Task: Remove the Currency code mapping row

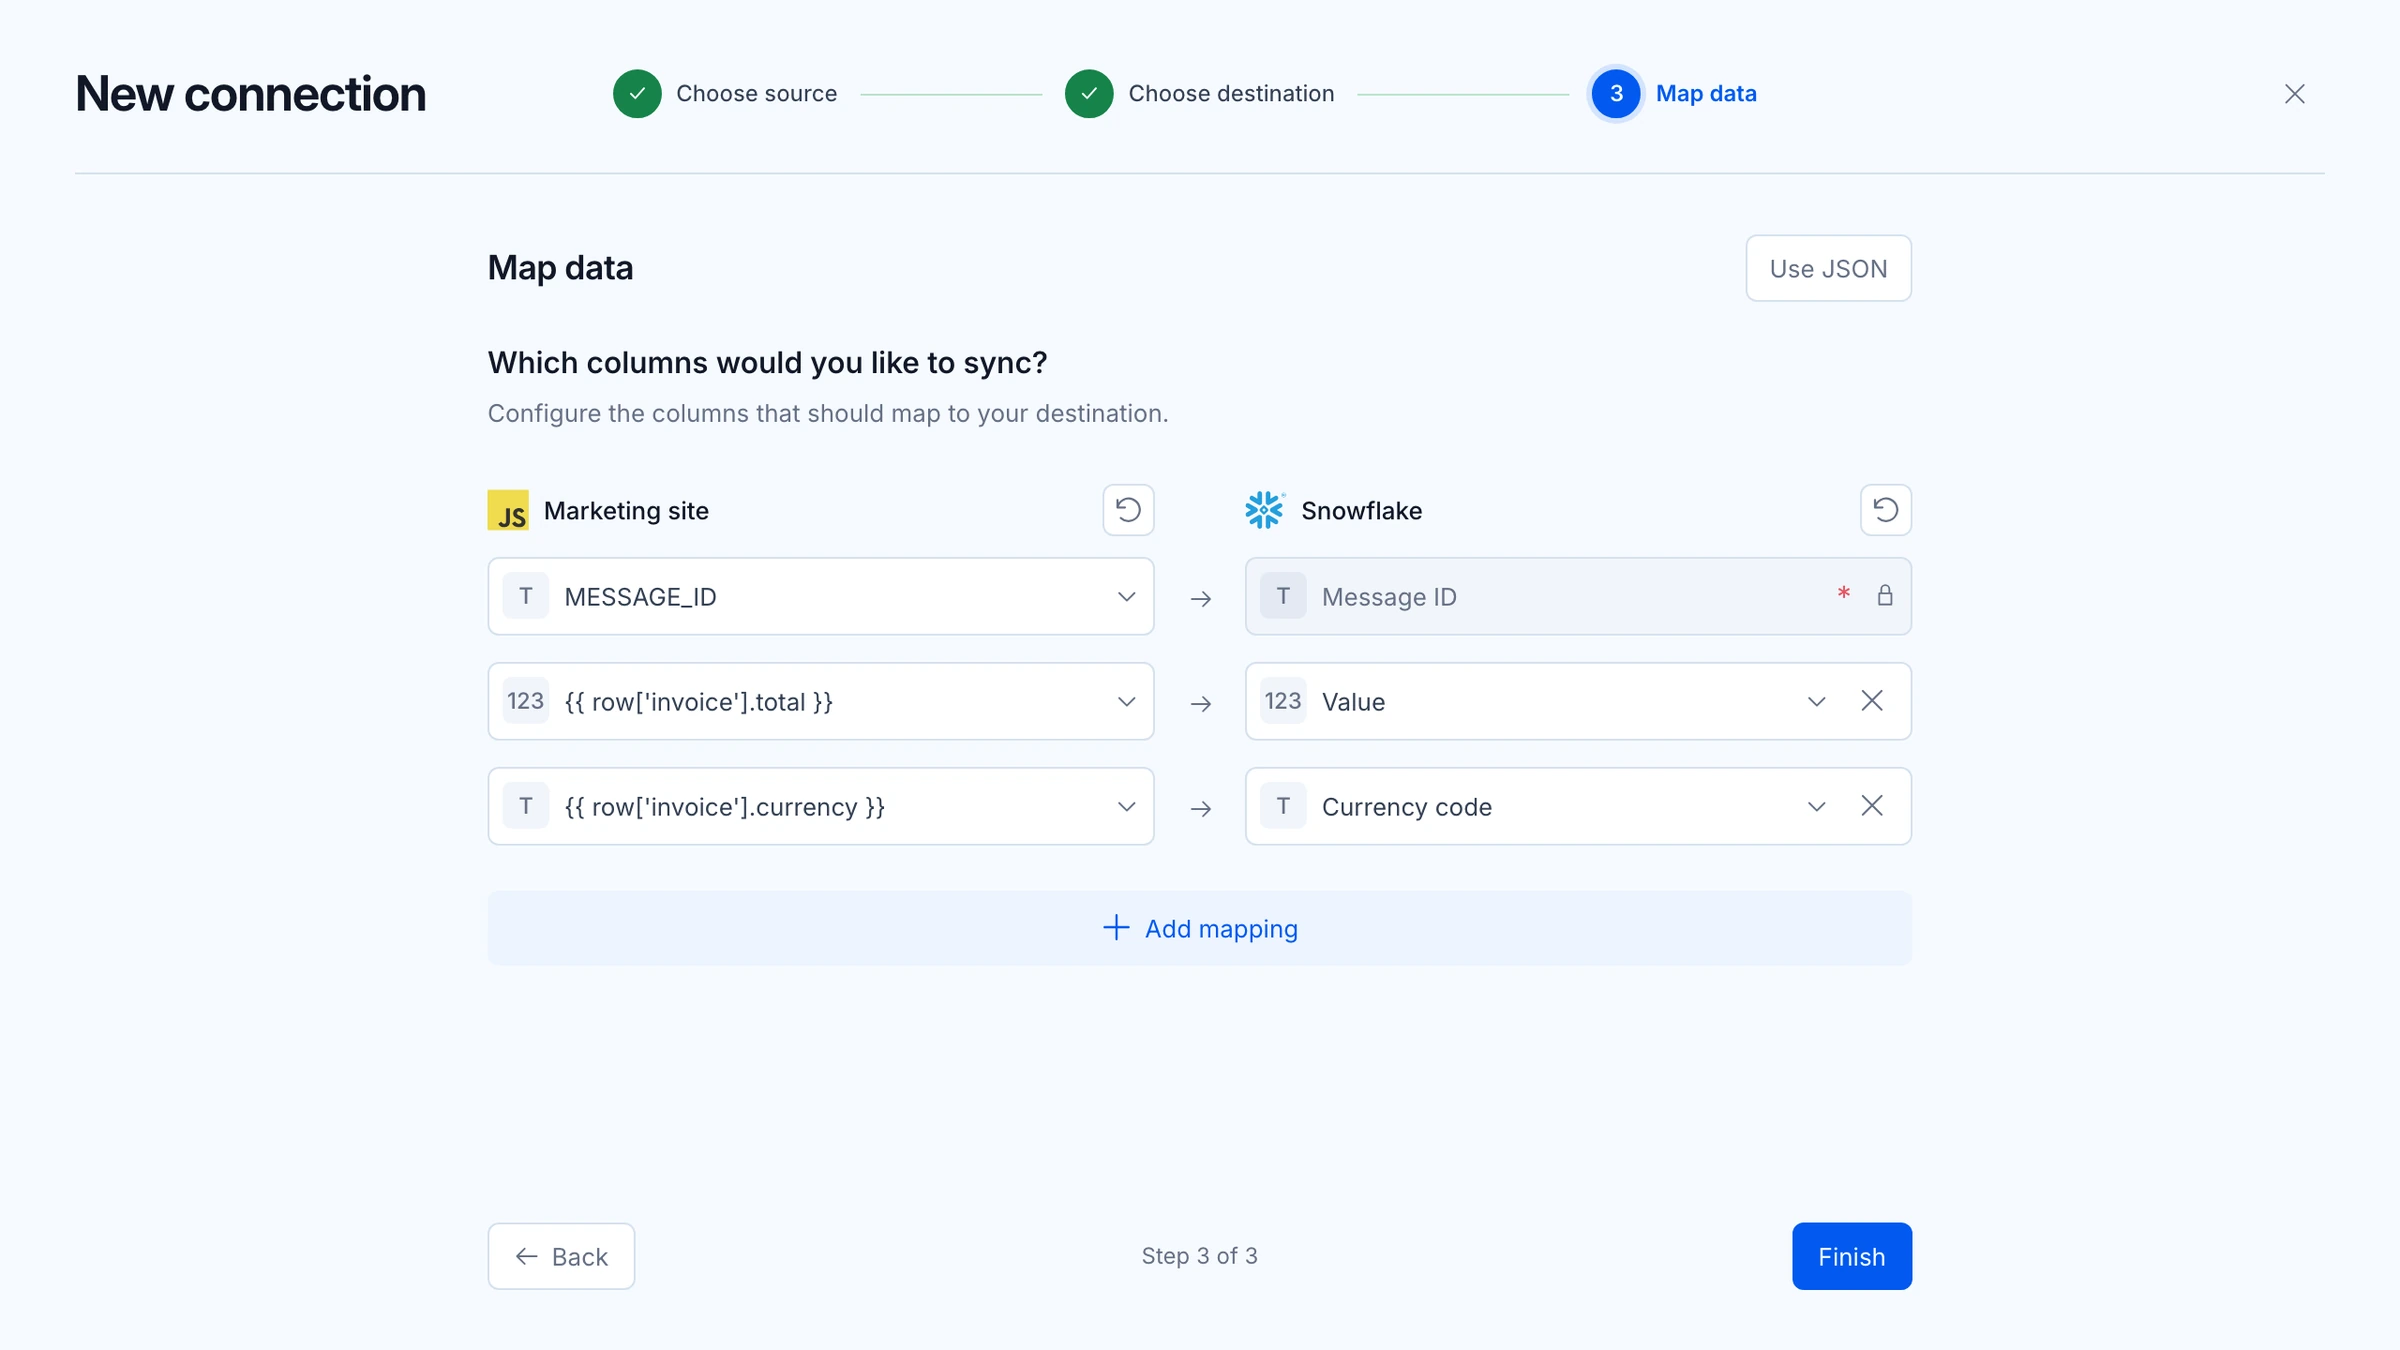Action: pos(1872,806)
